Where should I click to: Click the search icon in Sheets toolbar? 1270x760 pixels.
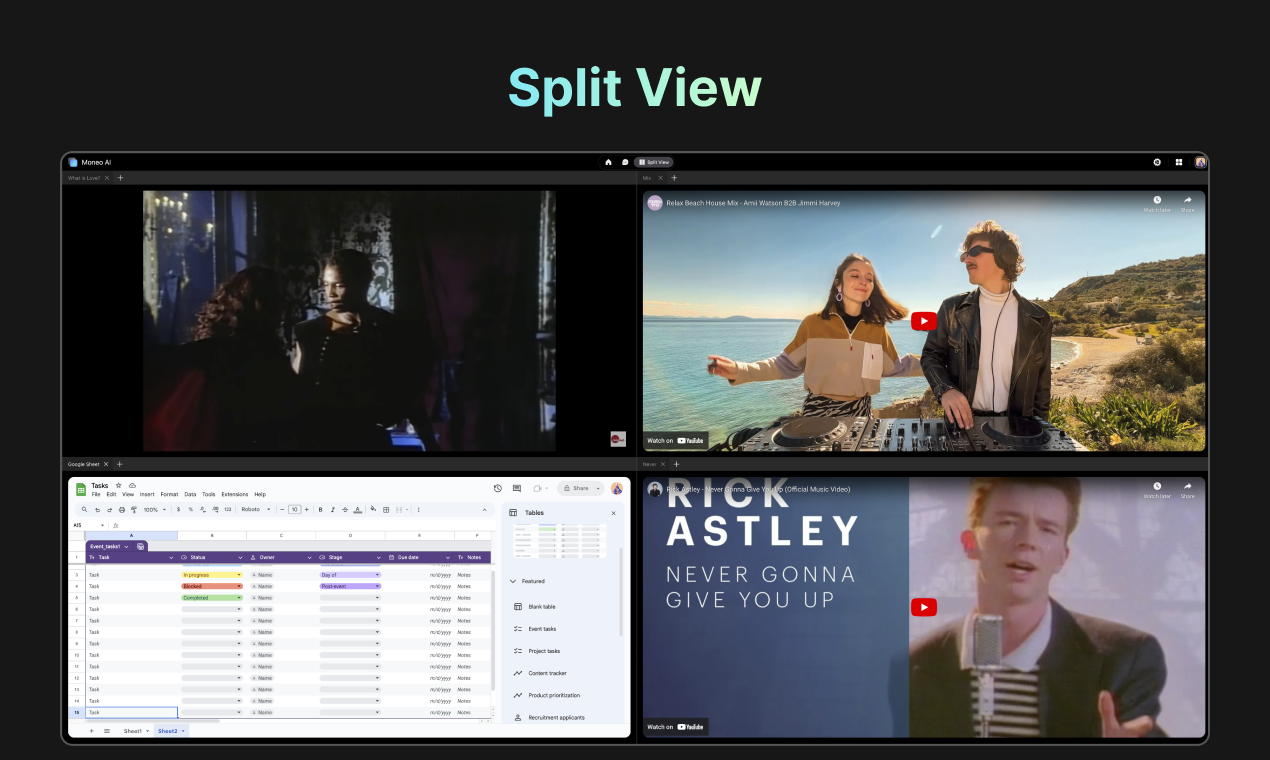(84, 509)
